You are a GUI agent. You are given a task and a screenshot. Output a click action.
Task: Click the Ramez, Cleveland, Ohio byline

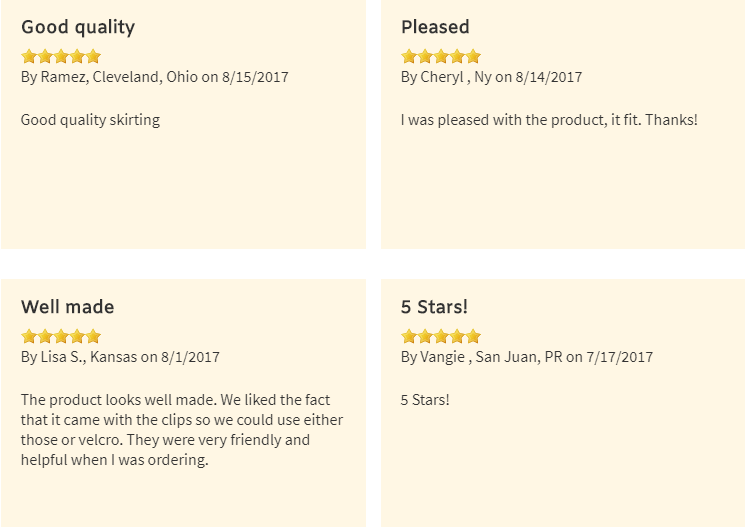[x=154, y=77]
